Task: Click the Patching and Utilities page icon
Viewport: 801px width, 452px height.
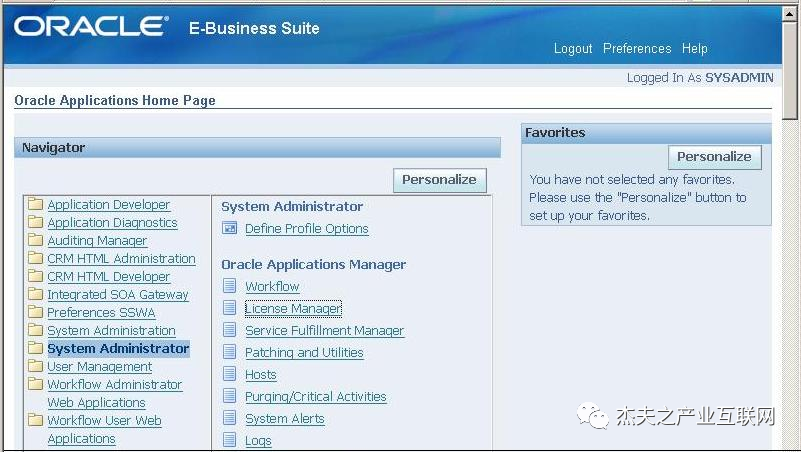Action: click(230, 351)
